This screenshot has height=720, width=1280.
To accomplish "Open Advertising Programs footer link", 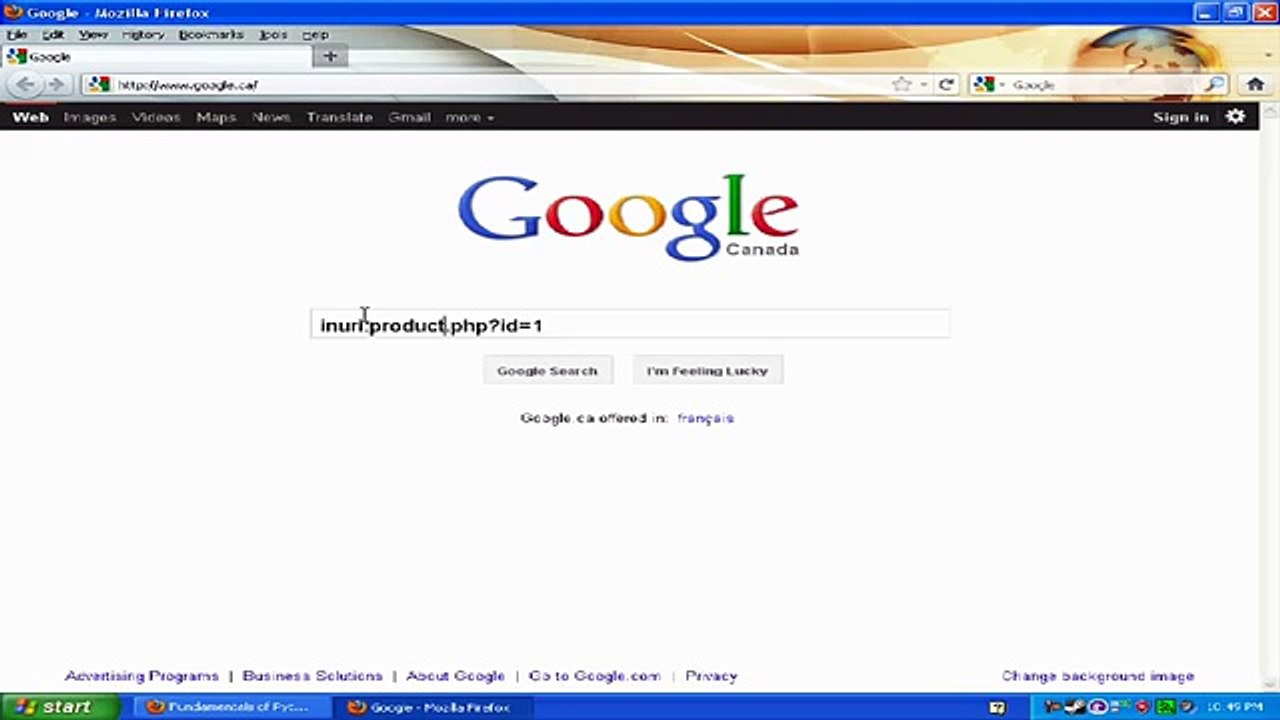I will tap(141, 676).
